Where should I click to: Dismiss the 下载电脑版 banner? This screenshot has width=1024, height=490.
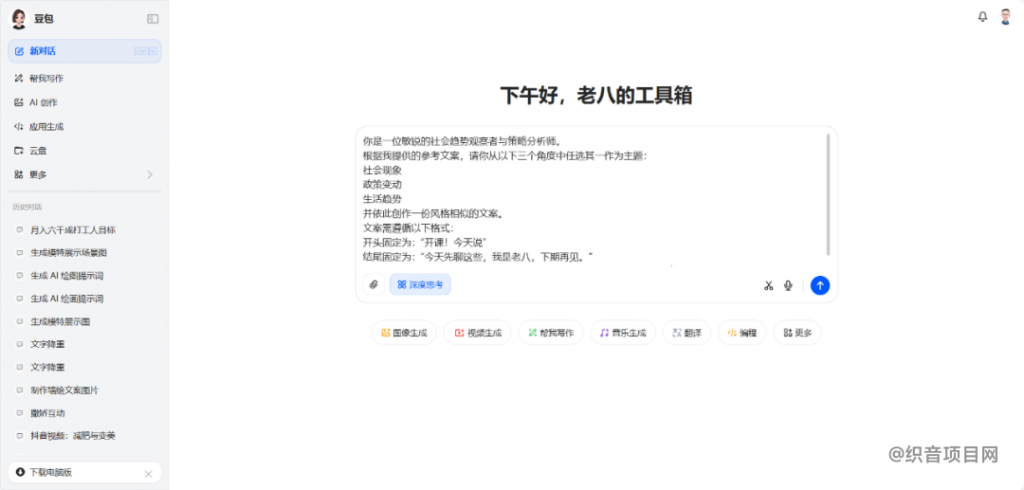(148, 473)
